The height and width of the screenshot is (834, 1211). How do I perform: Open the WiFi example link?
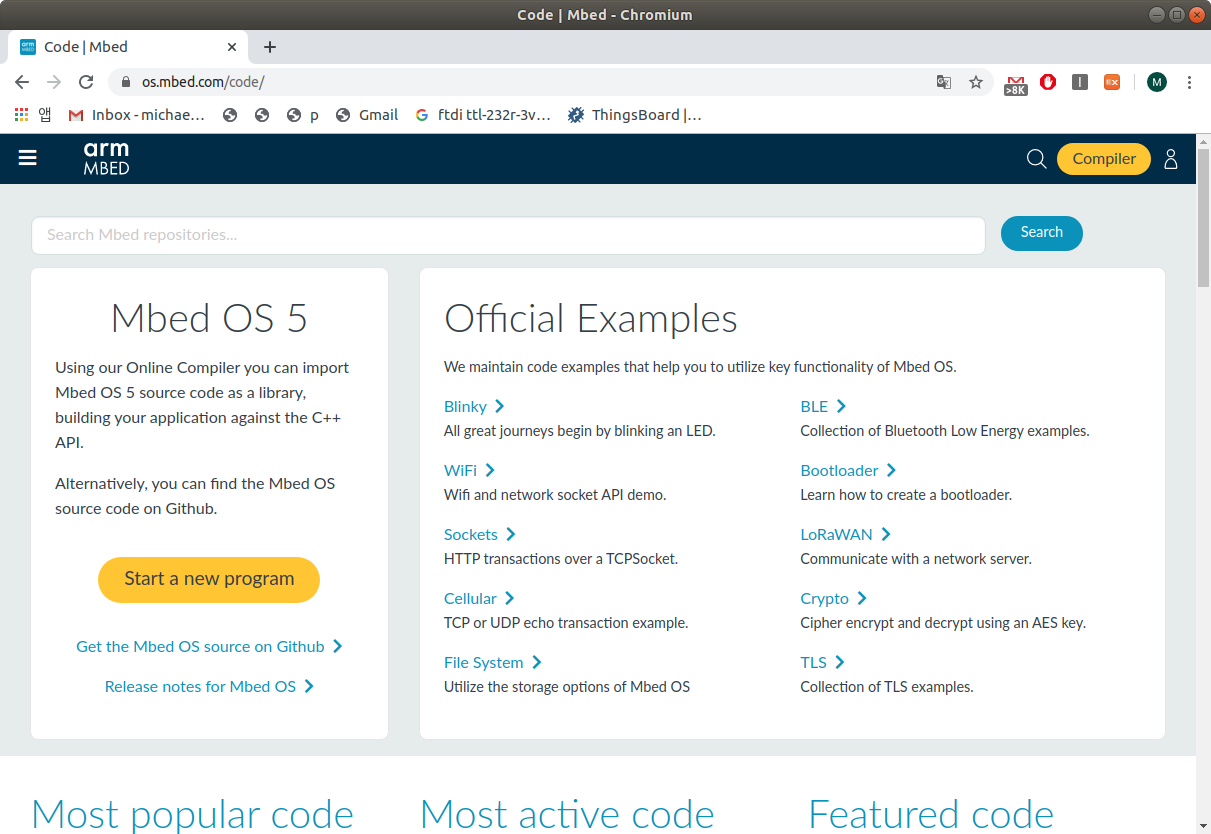(469, 470)
